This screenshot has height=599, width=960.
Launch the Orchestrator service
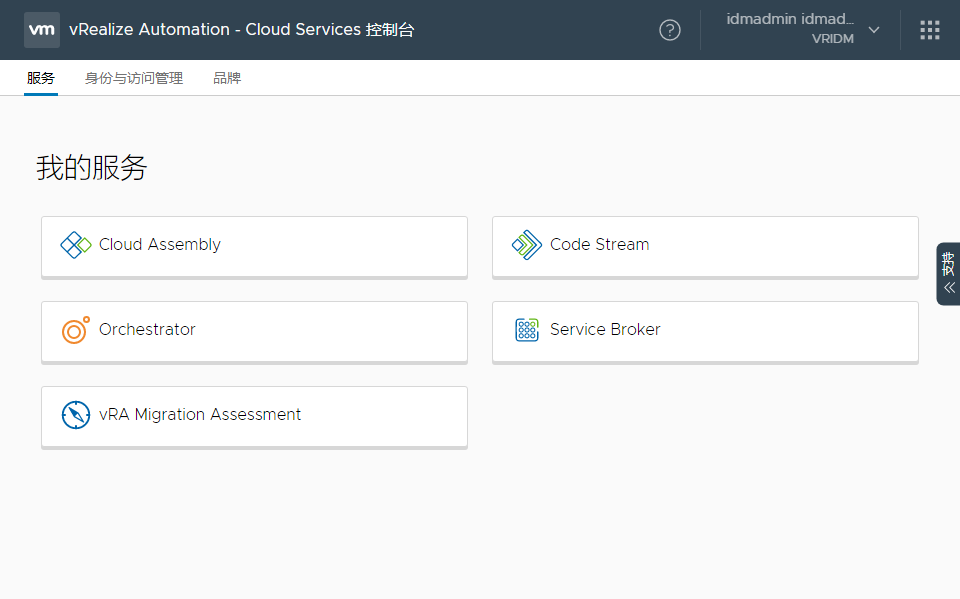pos(254,332)
